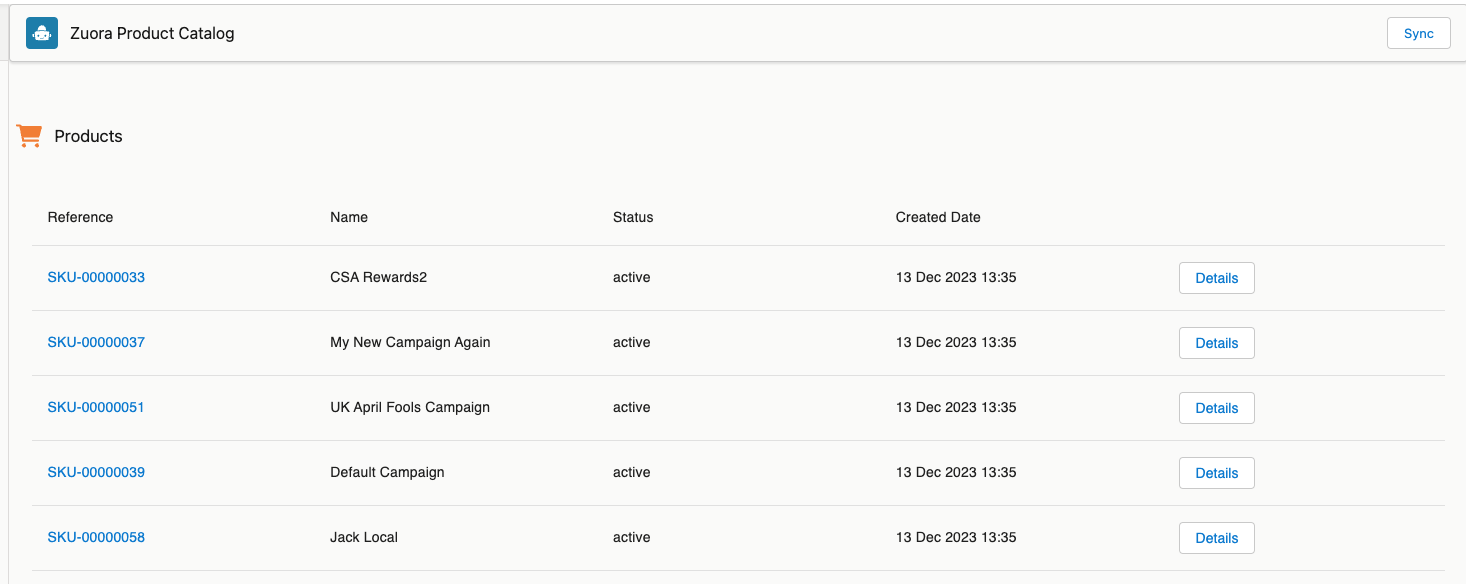
Task: Sort by the Created Date column header
Action: pyautogui.click(x=938, y=217)
